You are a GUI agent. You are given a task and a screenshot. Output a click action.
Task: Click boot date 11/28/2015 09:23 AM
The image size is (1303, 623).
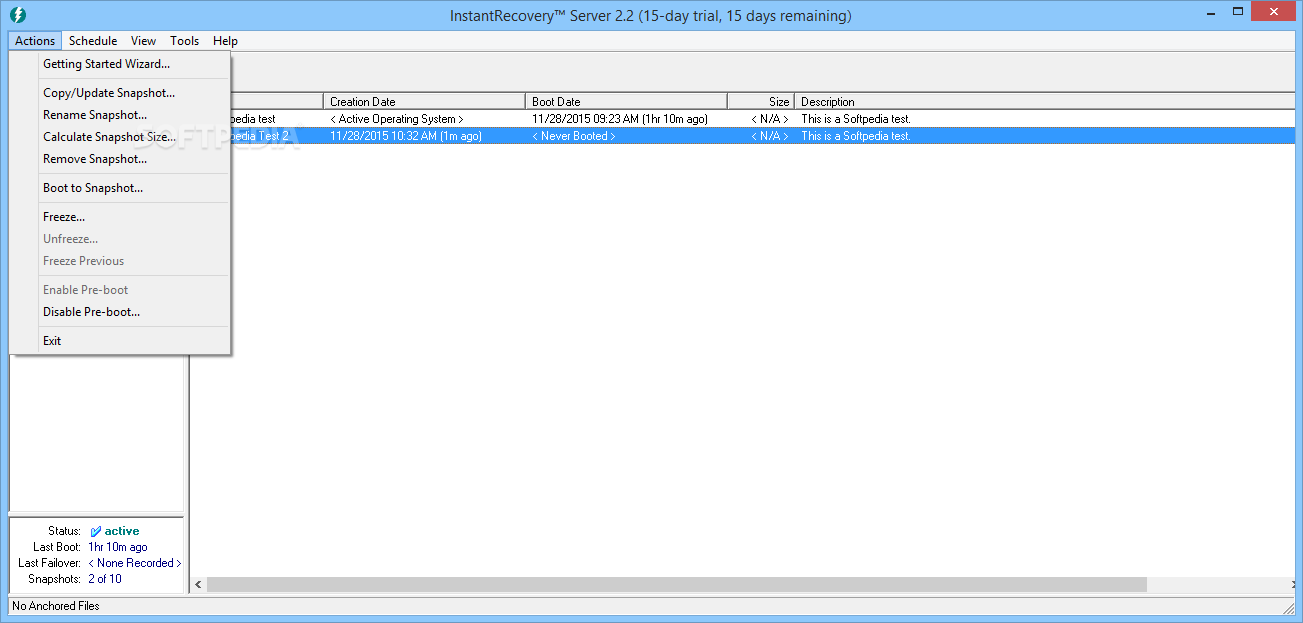click(x=620, y=119)
